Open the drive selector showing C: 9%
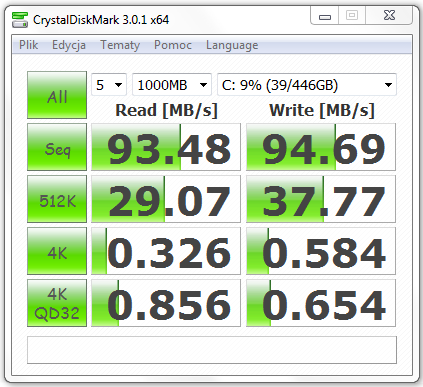Screen dimensions: 423x387 pos(307,85)
